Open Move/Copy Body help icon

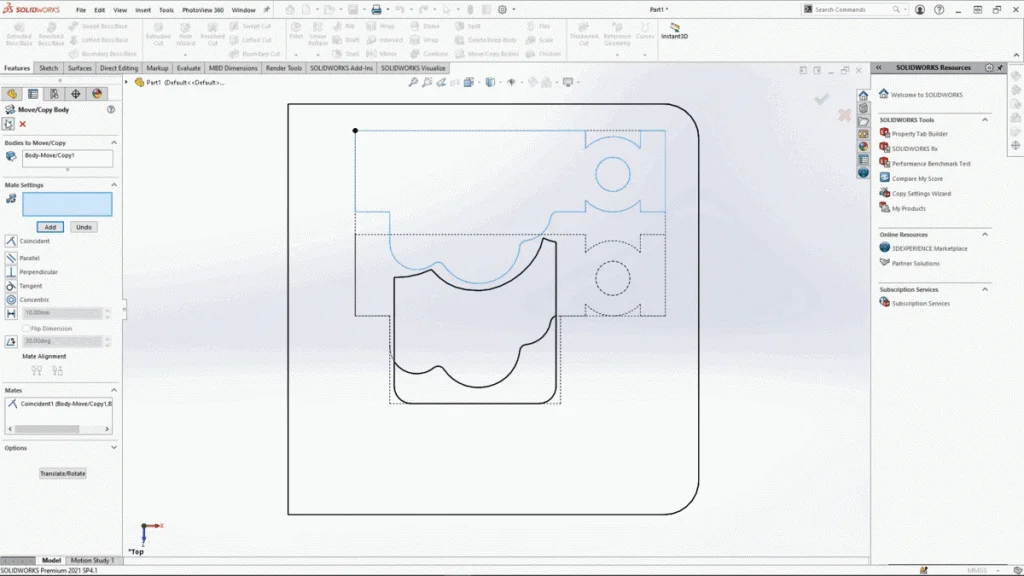[x=110, y=109]
